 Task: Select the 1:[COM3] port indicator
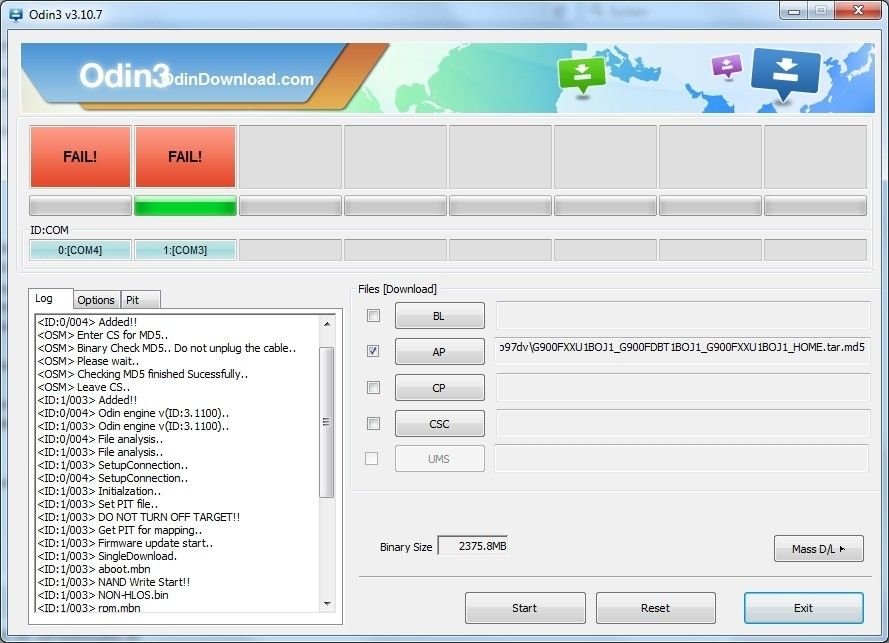(185, 250)
